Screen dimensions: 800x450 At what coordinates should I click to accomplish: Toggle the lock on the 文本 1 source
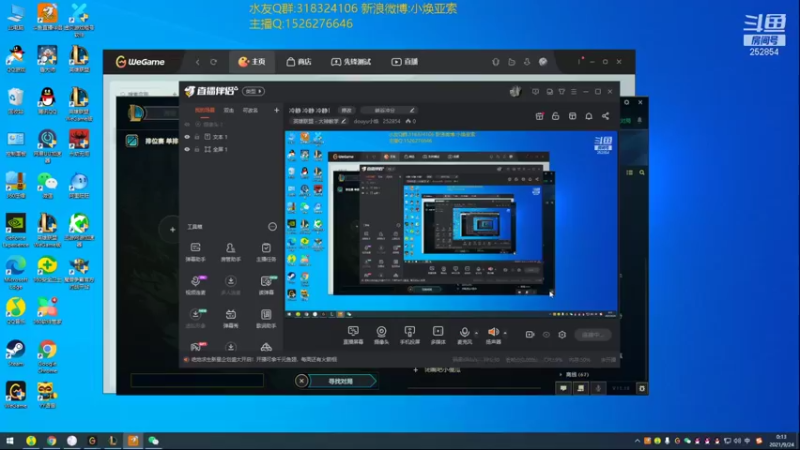tap(197, 137)
